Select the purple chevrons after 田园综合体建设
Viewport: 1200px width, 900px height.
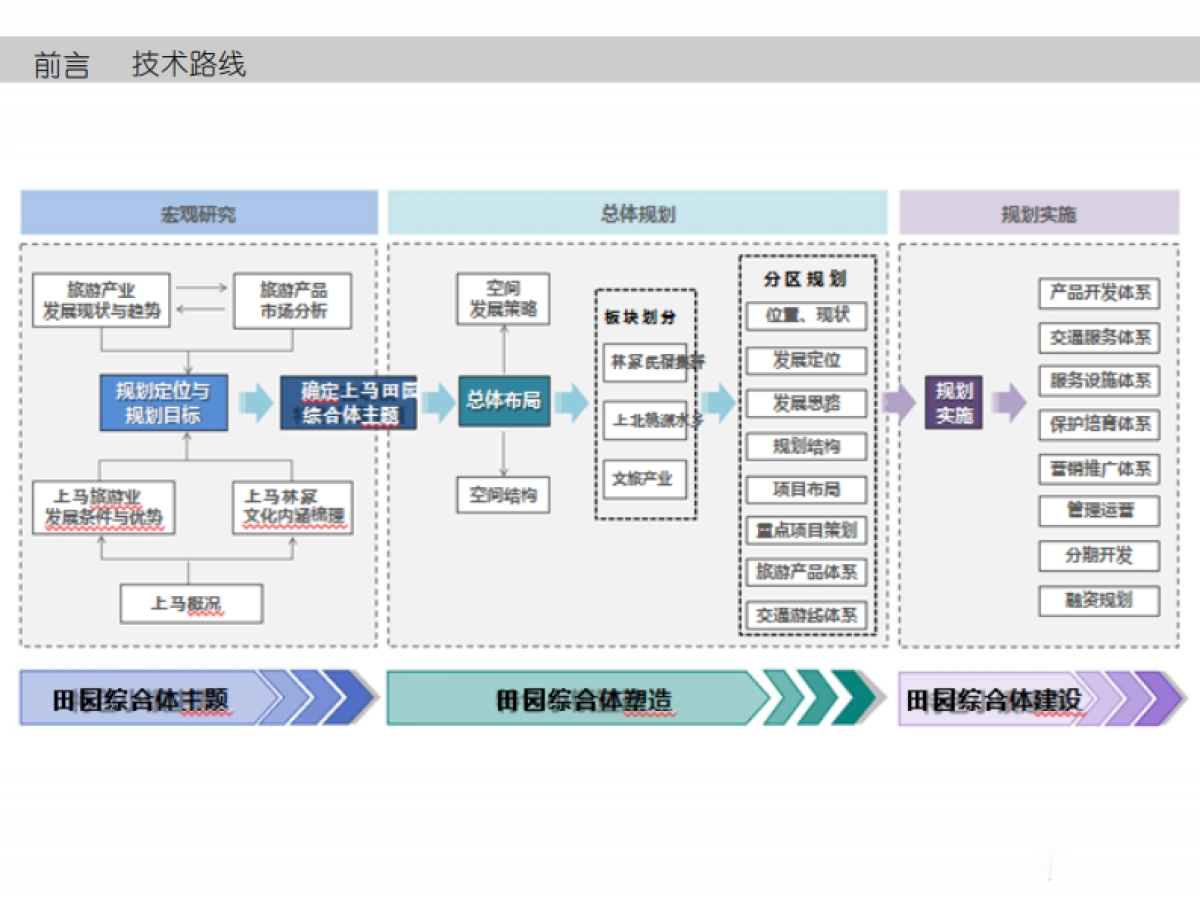(1130, 702)
